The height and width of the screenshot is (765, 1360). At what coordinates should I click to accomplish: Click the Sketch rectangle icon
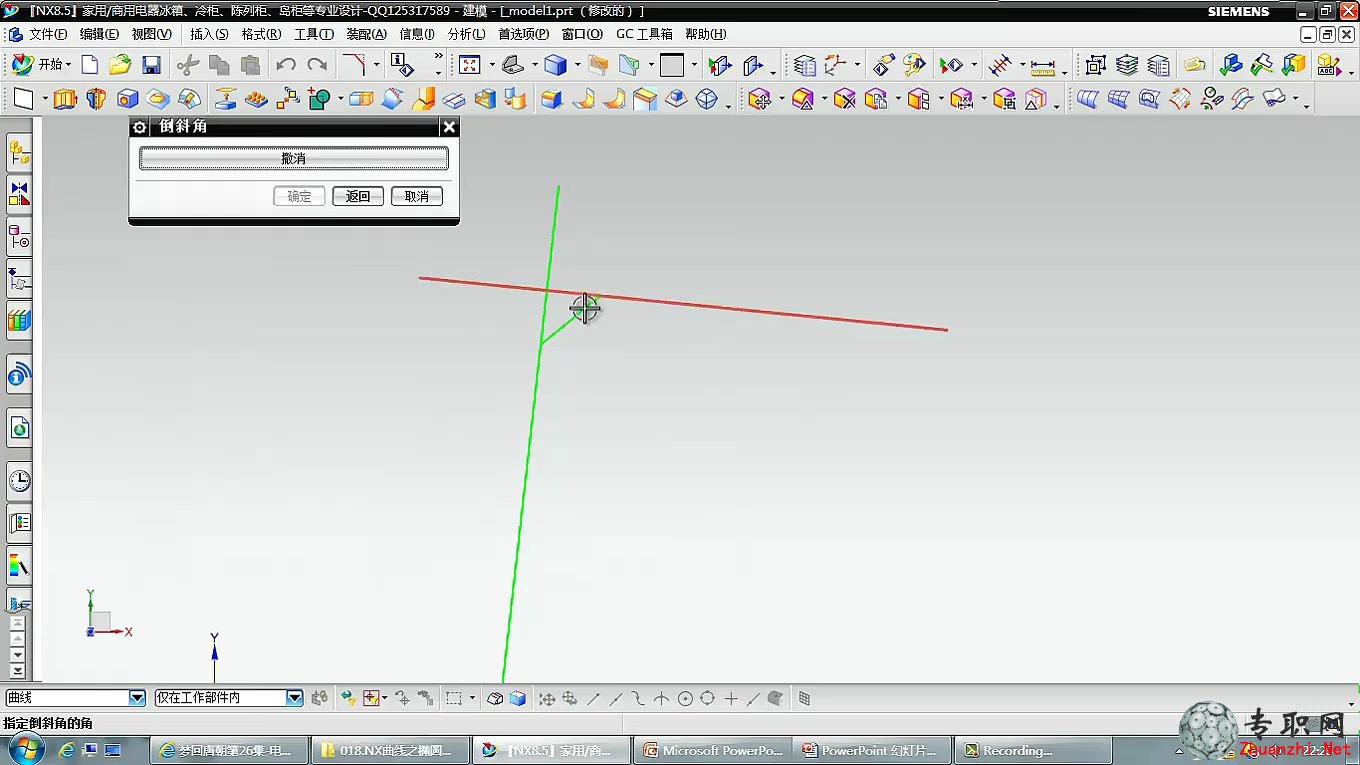24,99
